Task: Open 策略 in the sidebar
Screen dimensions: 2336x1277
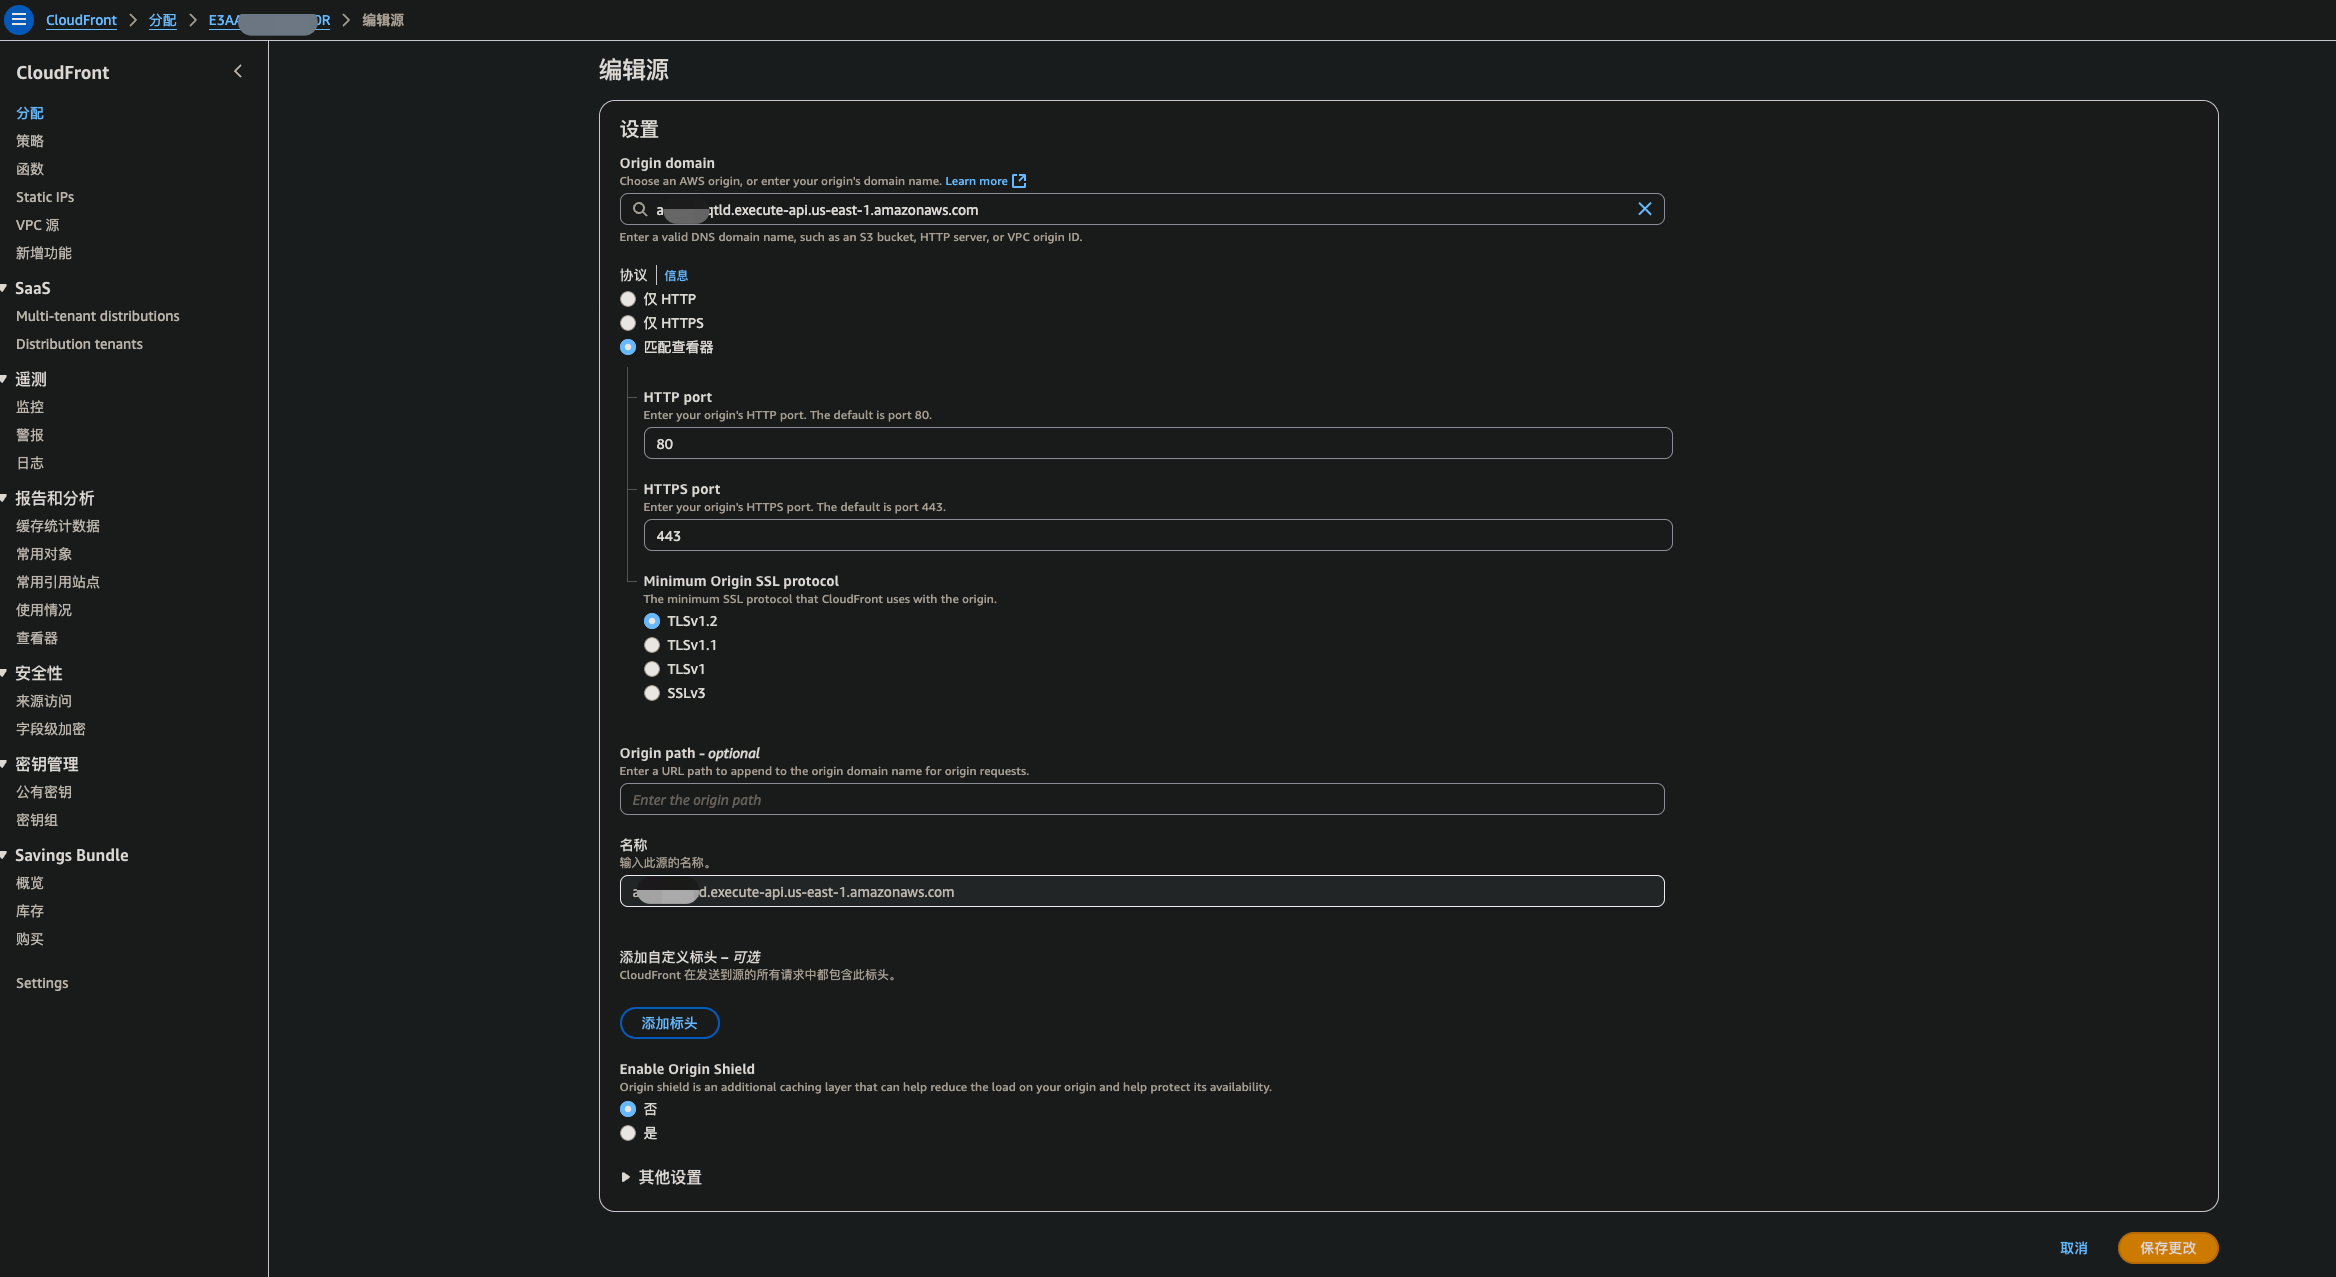Action: (x=30, y=141)
